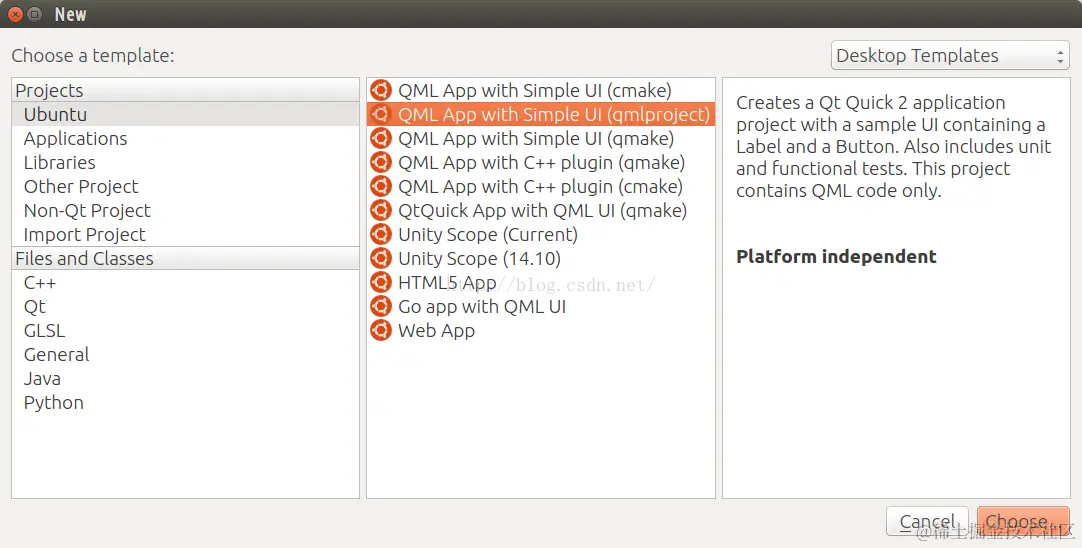Click Ubuntu icon next to QML App (qmake)

pyautogui.click(x=380, y=139)
